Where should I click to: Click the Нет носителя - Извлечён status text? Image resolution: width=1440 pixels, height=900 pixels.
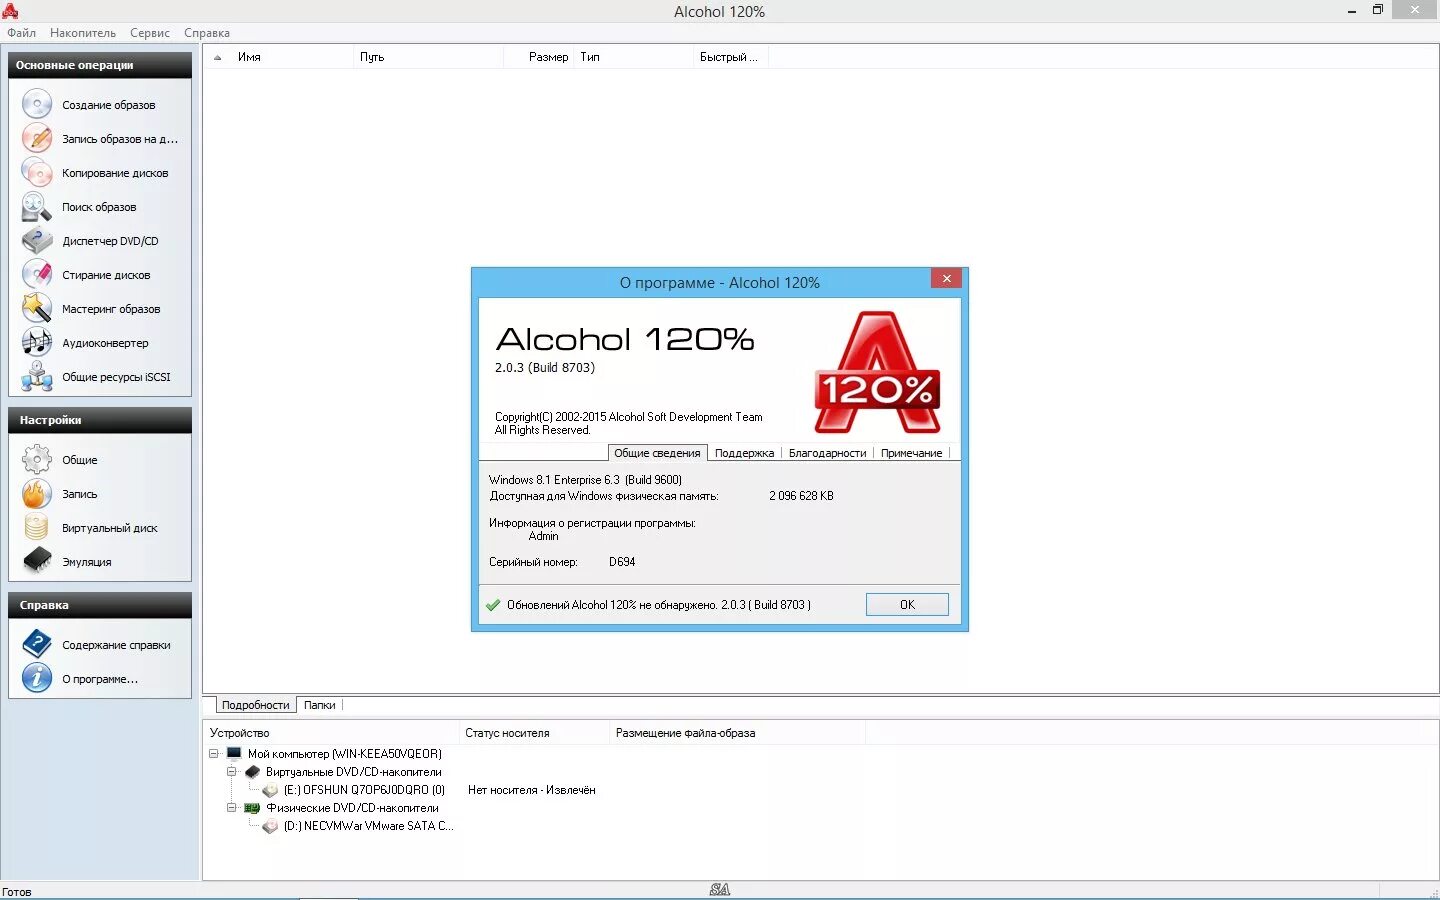click(531, 790)
